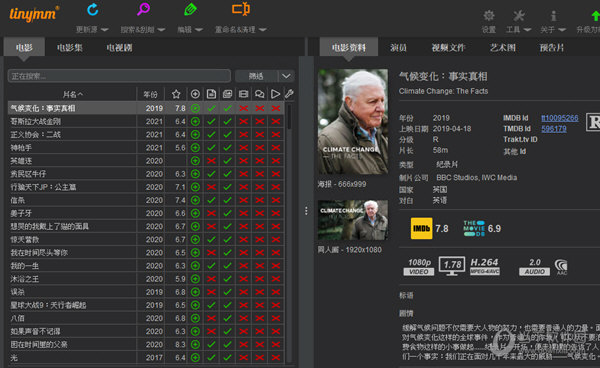Open the 工具 dropdown arrow
600x368 pixels.
(x=527, y=30)
